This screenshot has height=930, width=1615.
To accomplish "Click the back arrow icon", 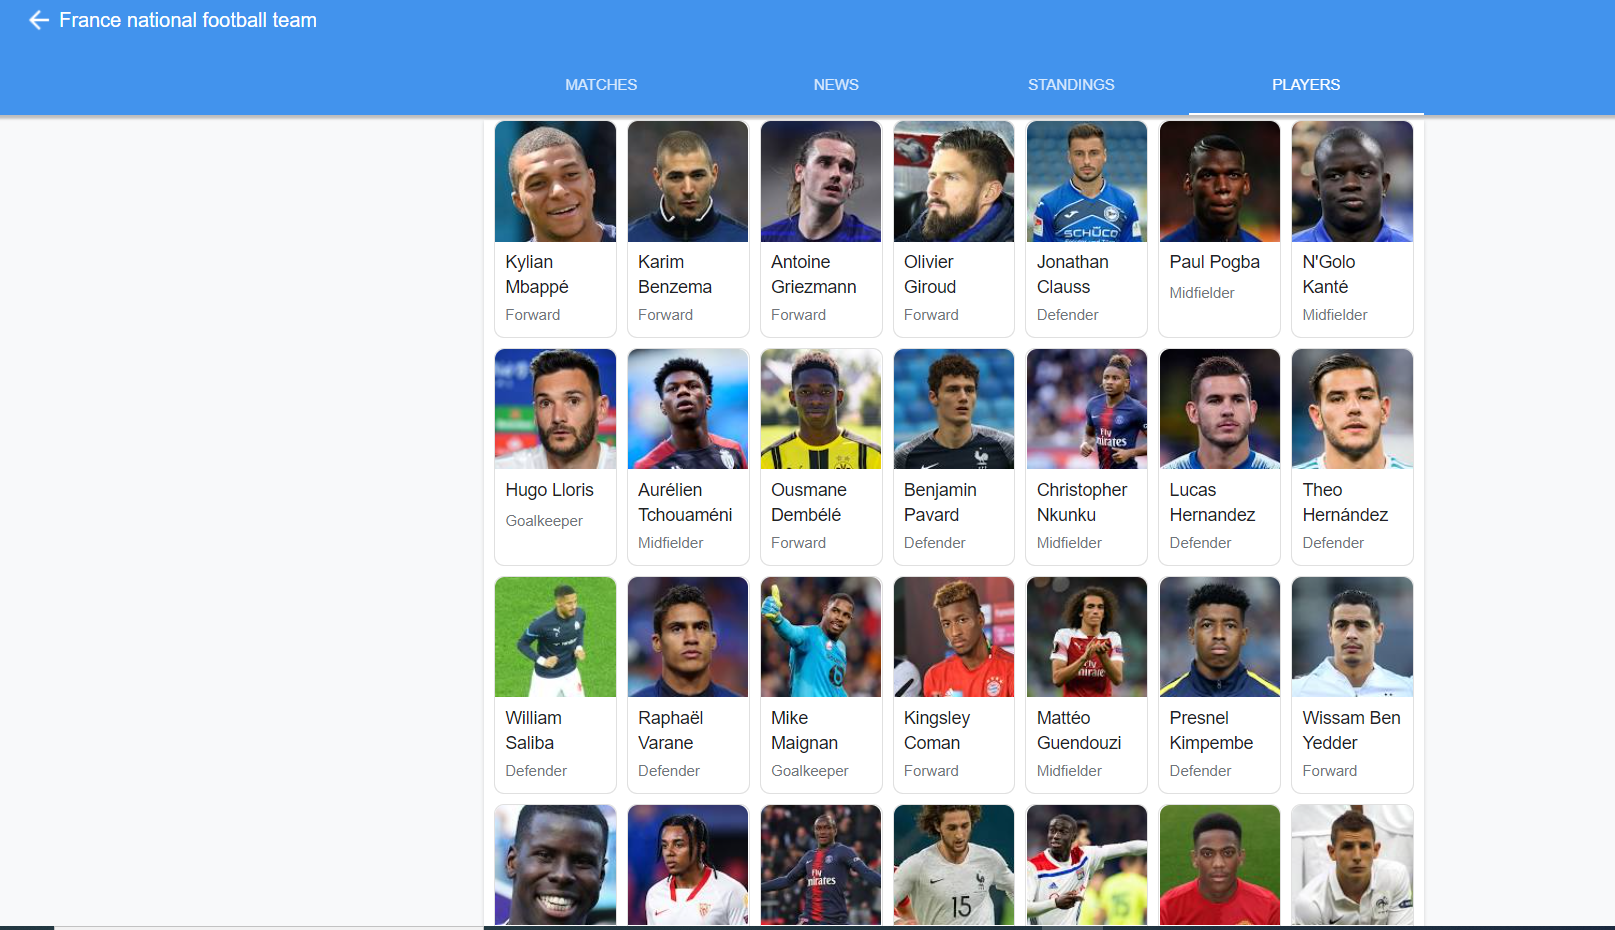I will (39, 20).
